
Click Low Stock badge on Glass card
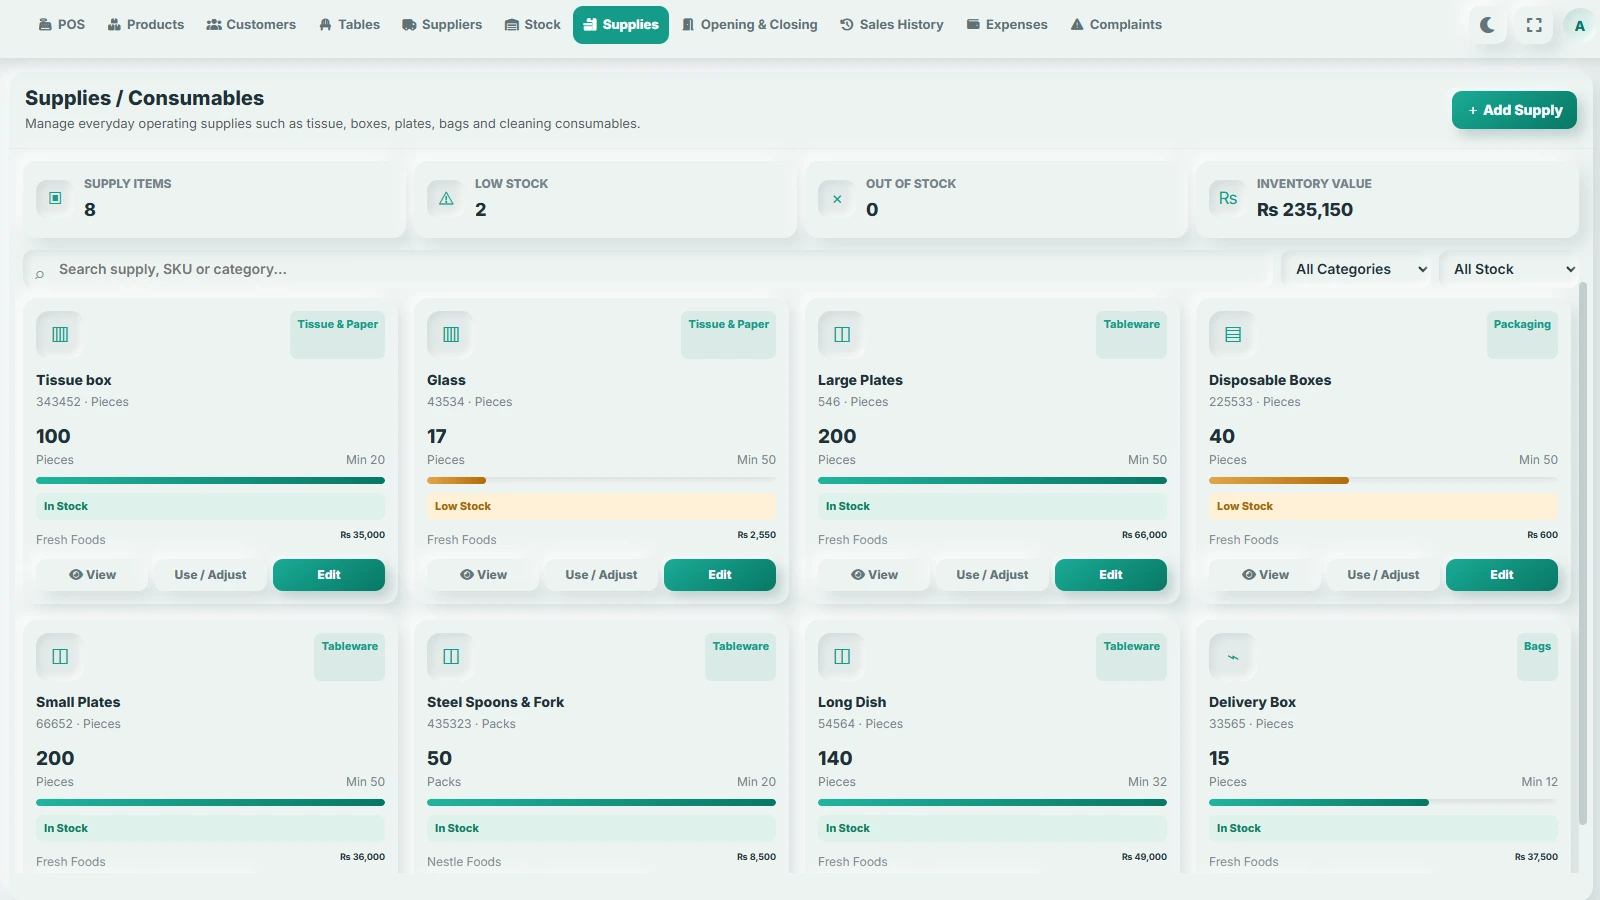click(601, 506)
